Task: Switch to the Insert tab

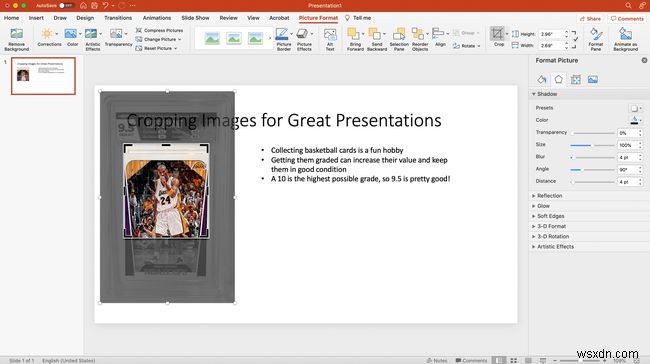Action: tap(36, 18)
